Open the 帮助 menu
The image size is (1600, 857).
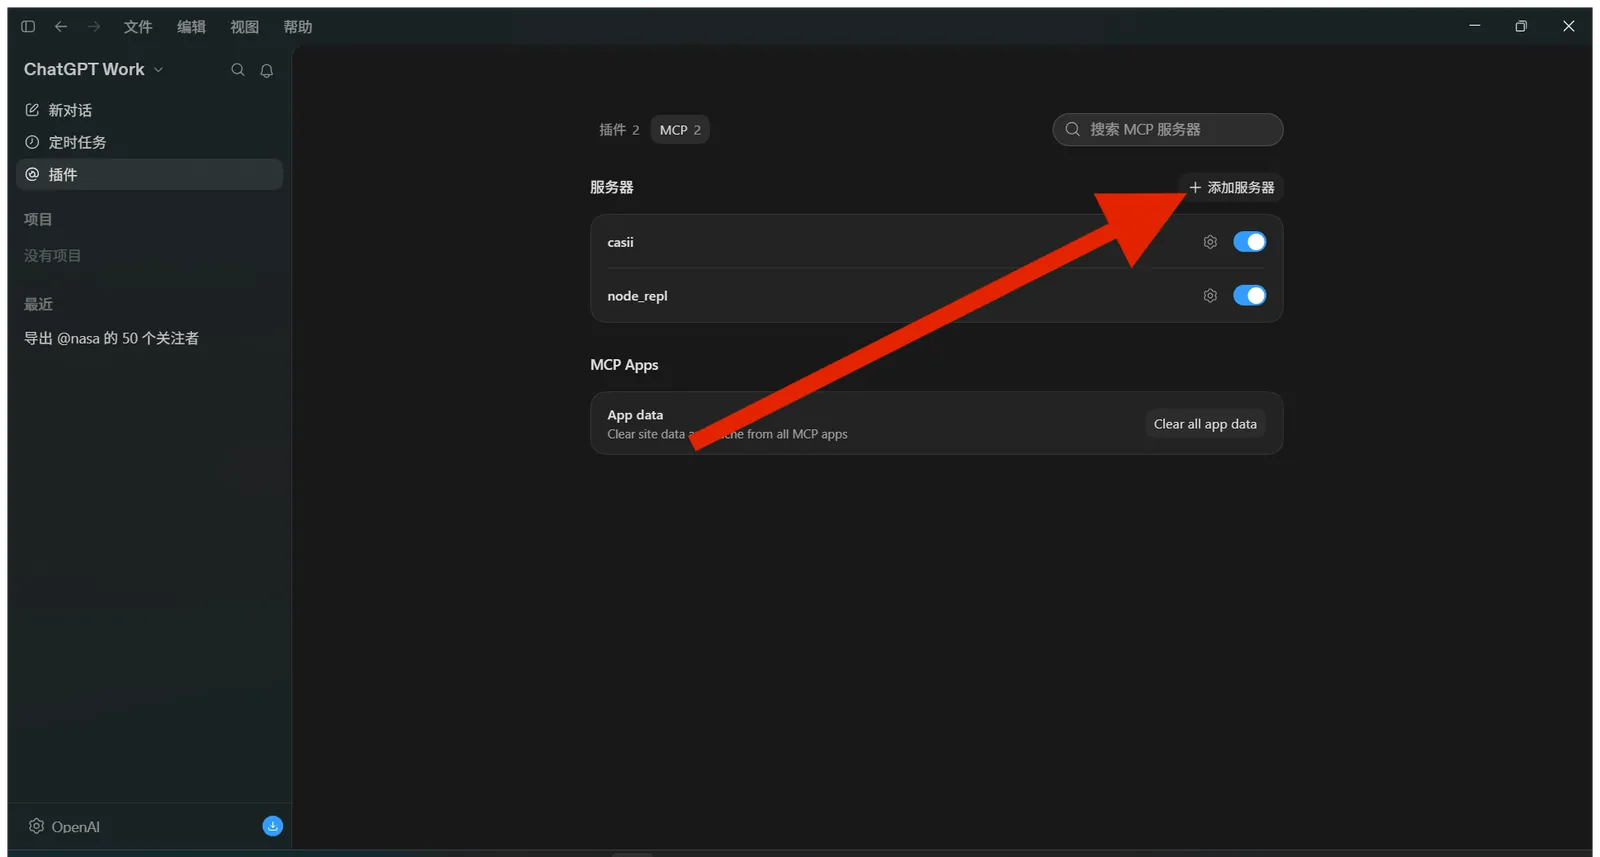(298, 27)
